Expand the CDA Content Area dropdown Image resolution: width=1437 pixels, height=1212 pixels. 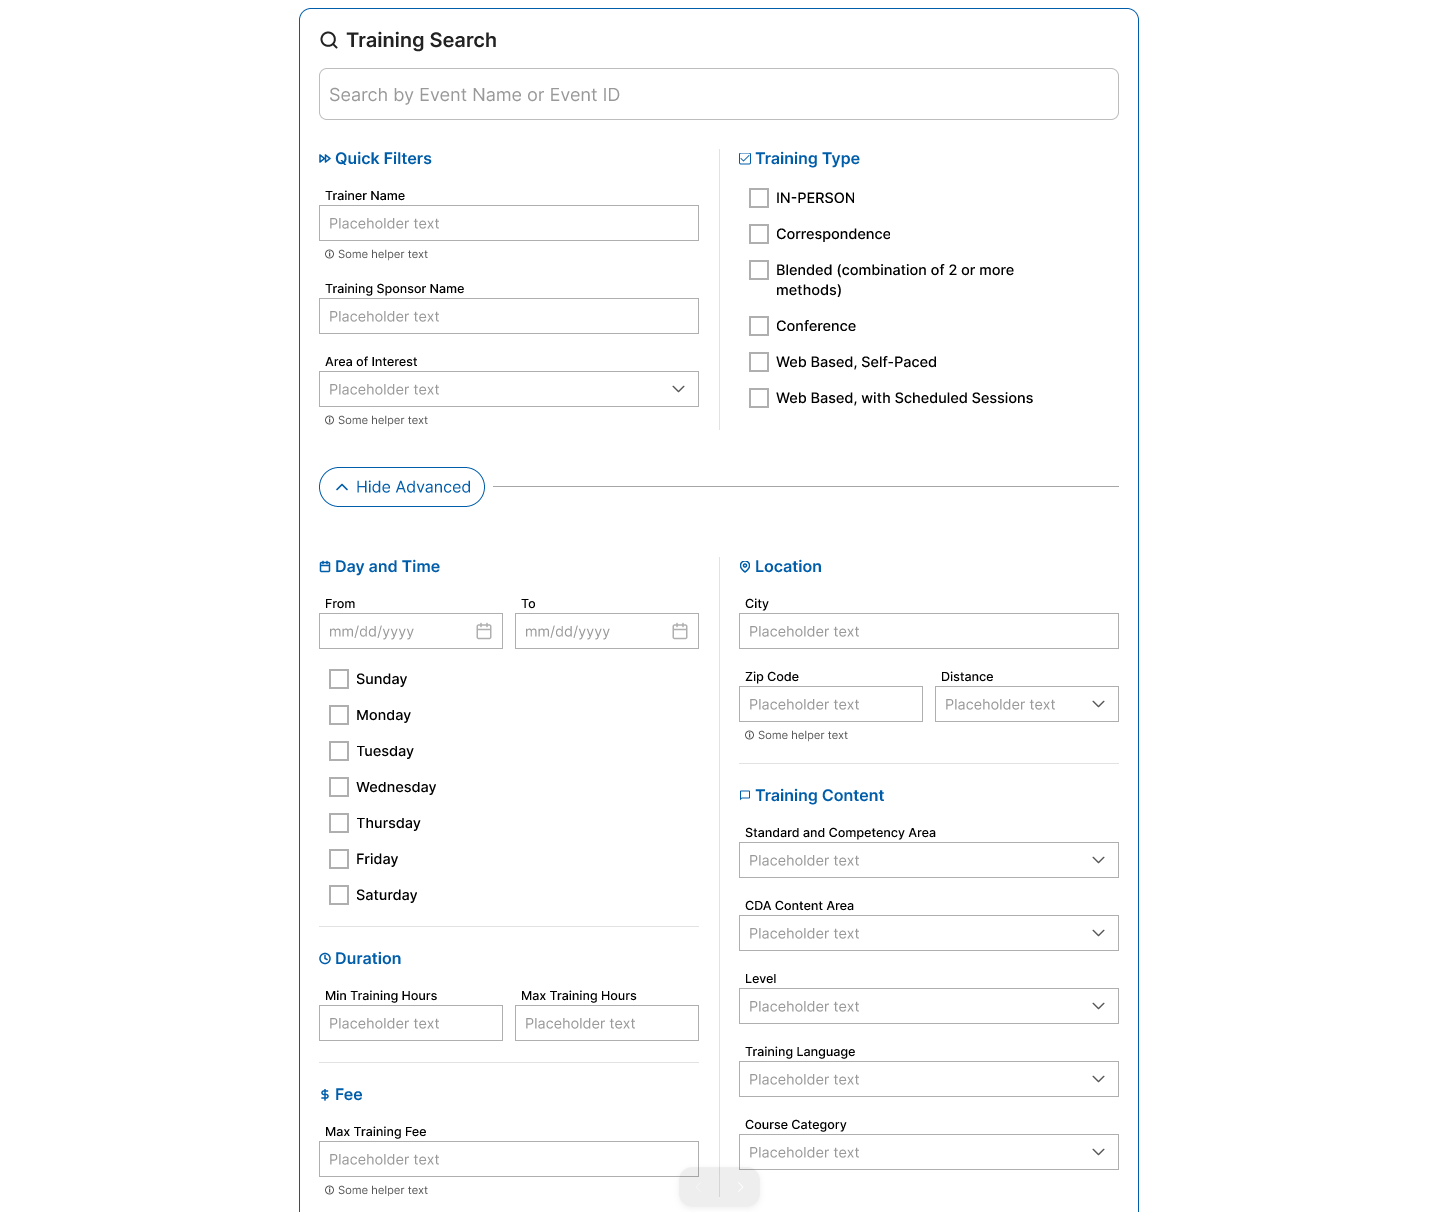click(1098, 933)
